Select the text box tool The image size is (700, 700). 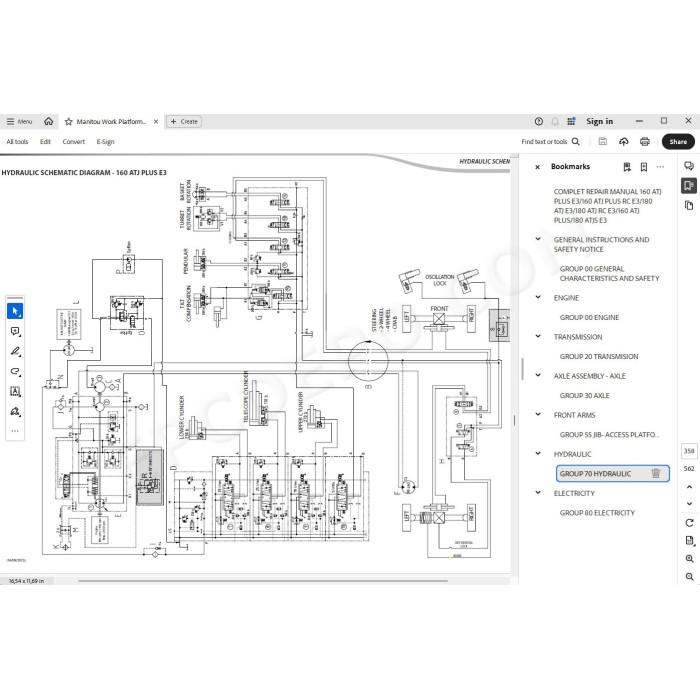(15, 392)
